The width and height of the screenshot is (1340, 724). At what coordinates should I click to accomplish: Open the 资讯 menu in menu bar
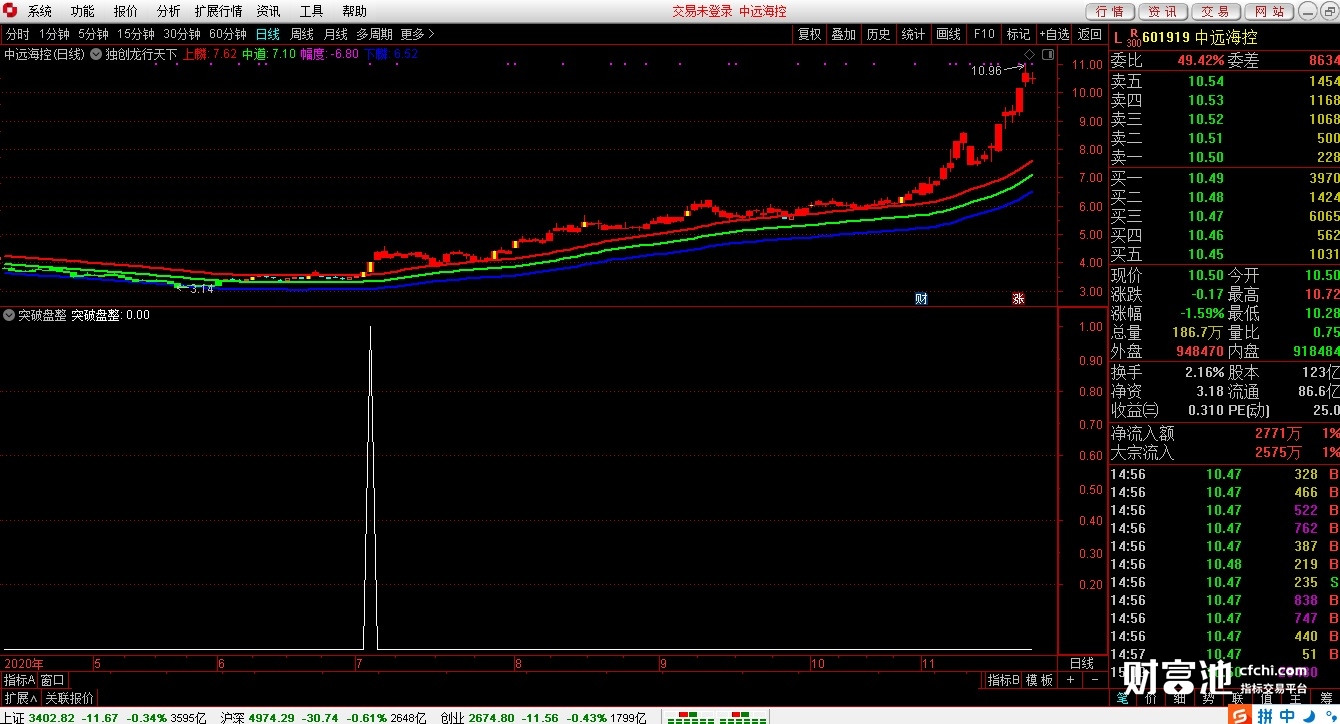(268, 11)
